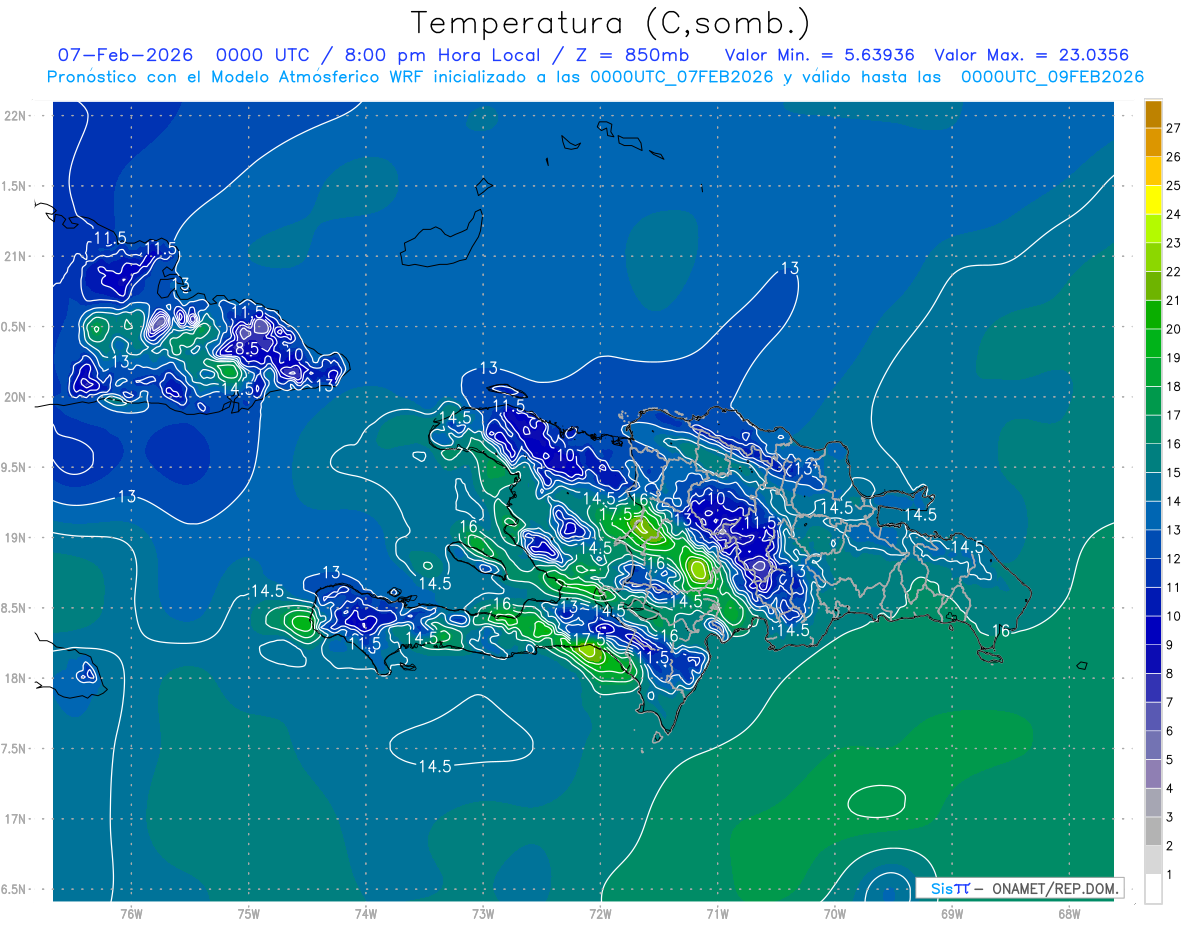
Task: Click the "69W" longitude axis label
Action: click(x=951, y=914)
